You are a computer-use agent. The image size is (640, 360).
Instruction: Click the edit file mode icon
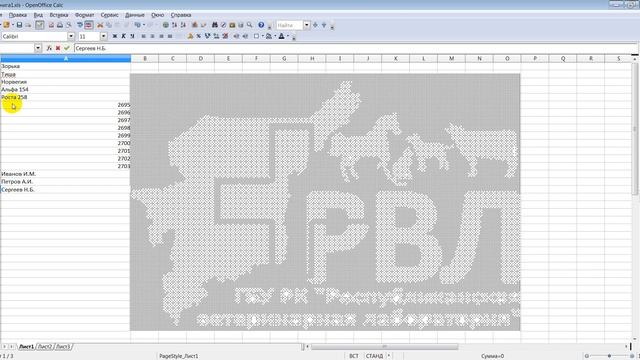40,25
